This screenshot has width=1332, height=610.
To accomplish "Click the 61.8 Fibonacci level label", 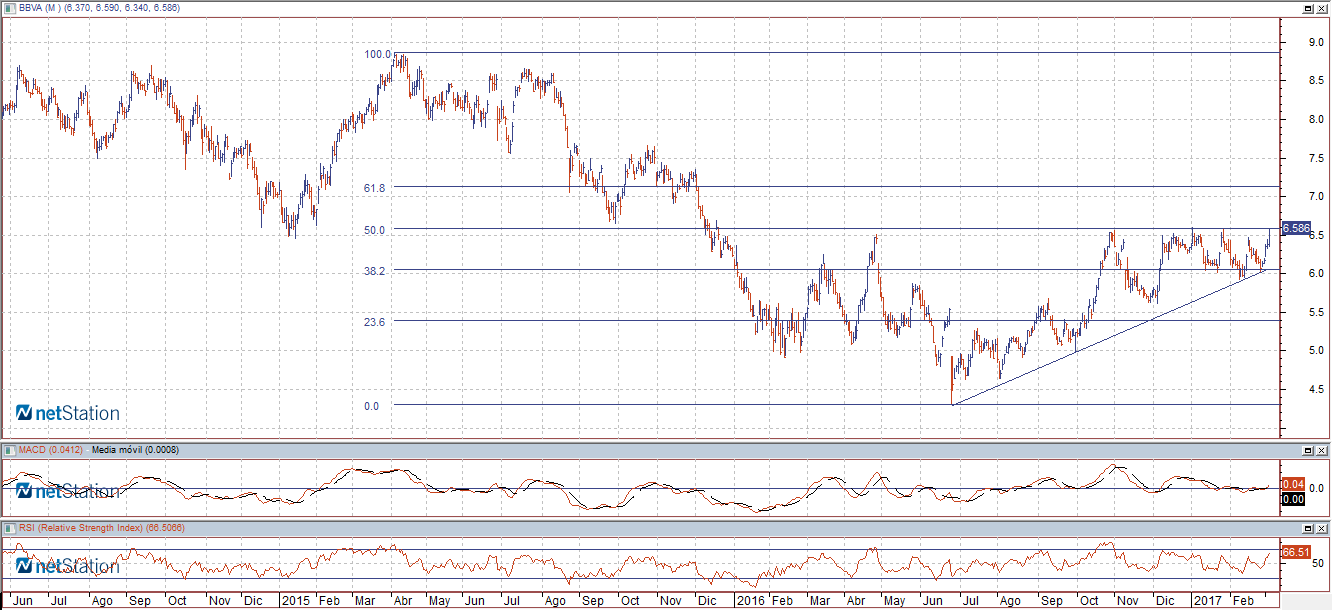I will (x=375, y=187).
